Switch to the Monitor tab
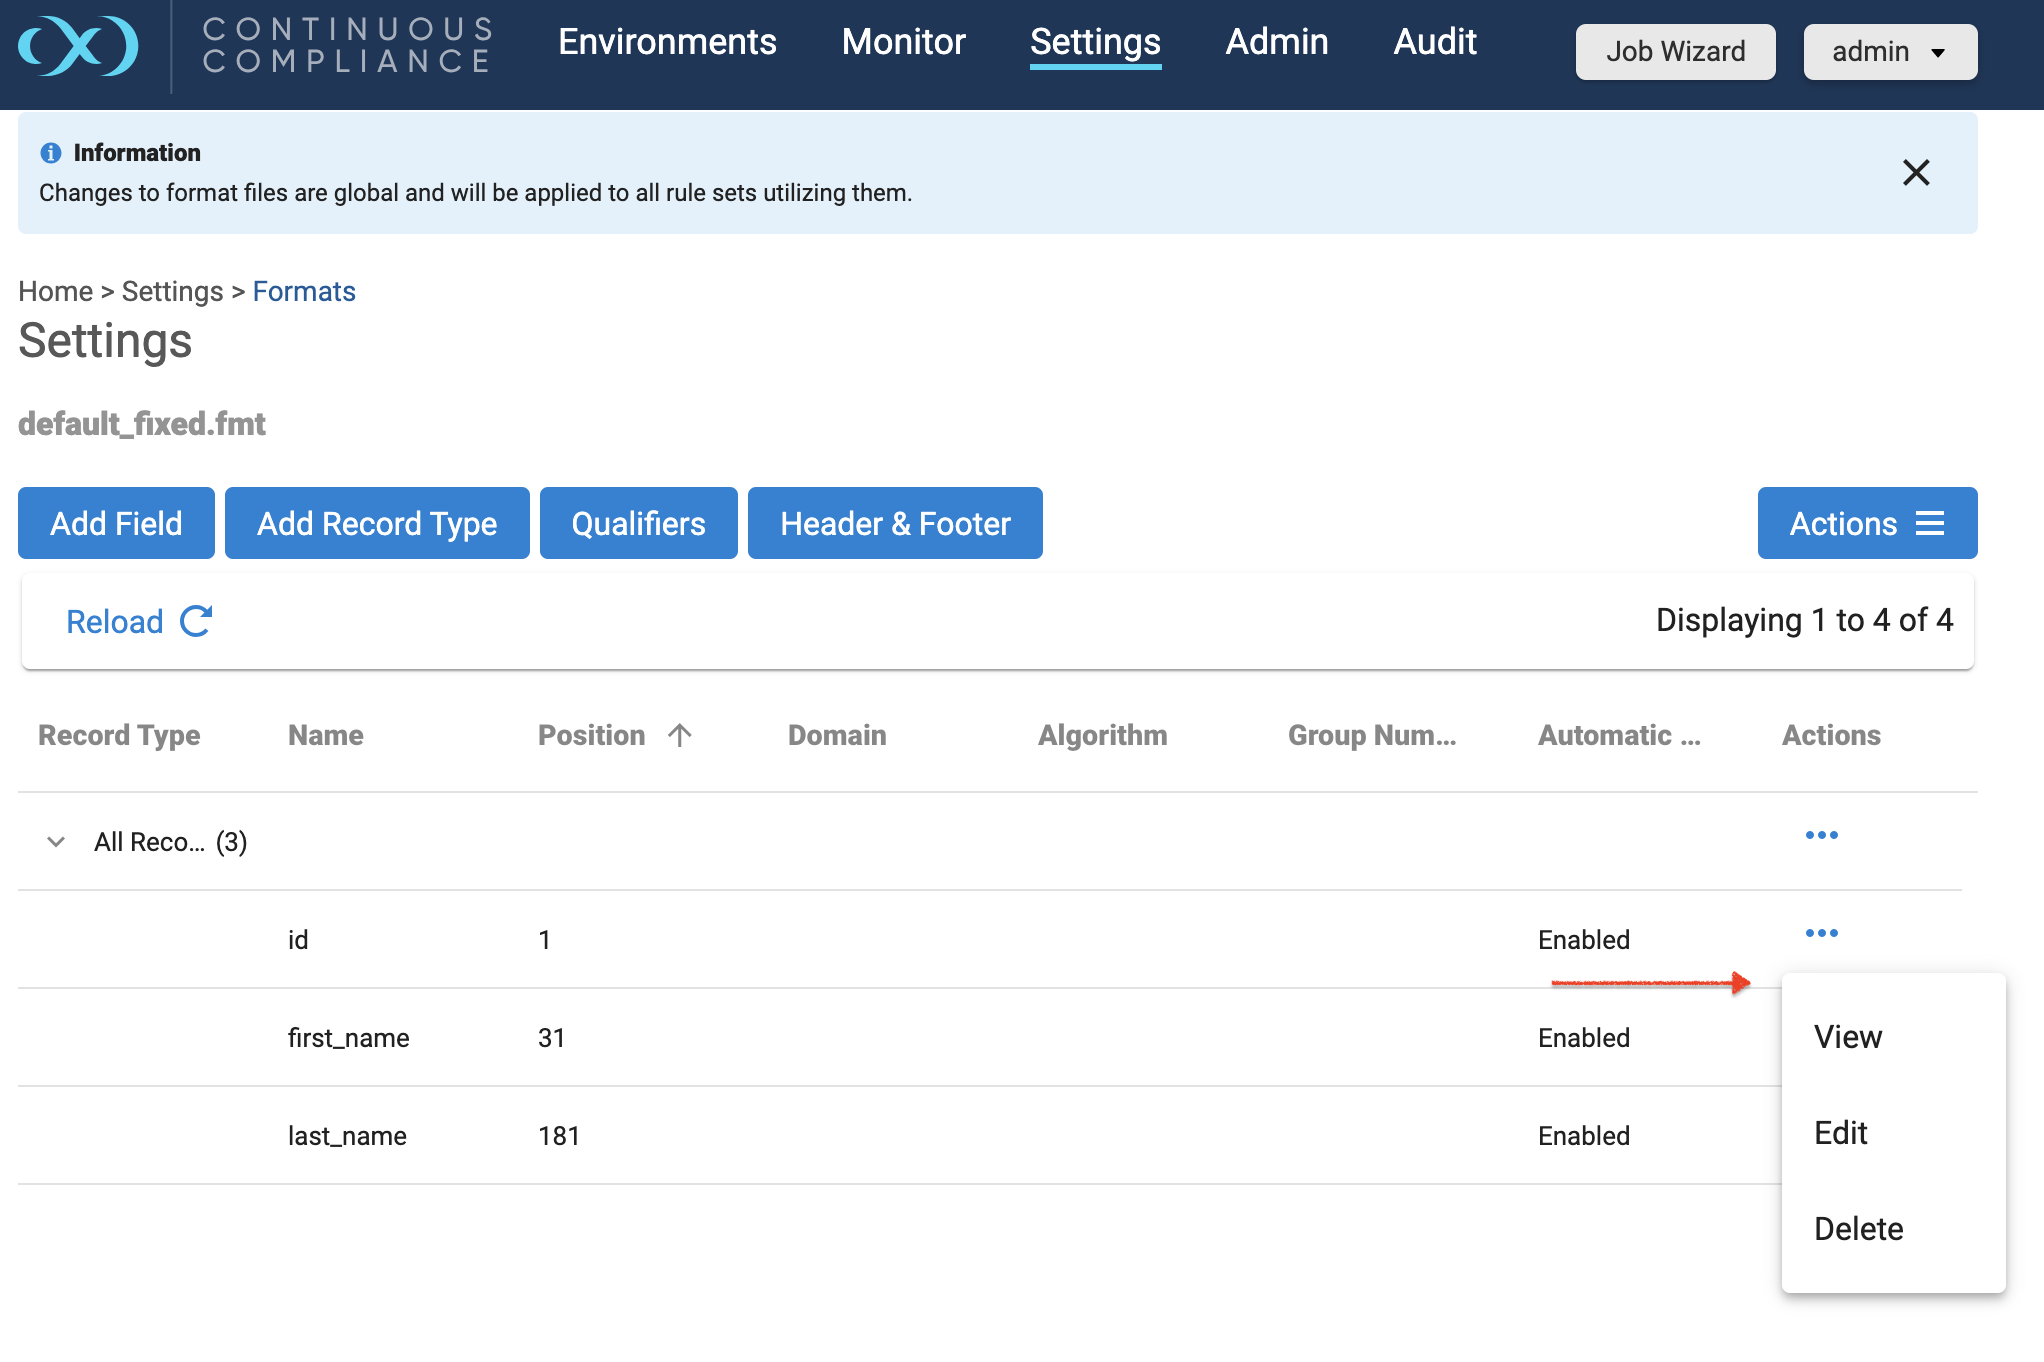 pyautogui.click(x=903, y=42)
